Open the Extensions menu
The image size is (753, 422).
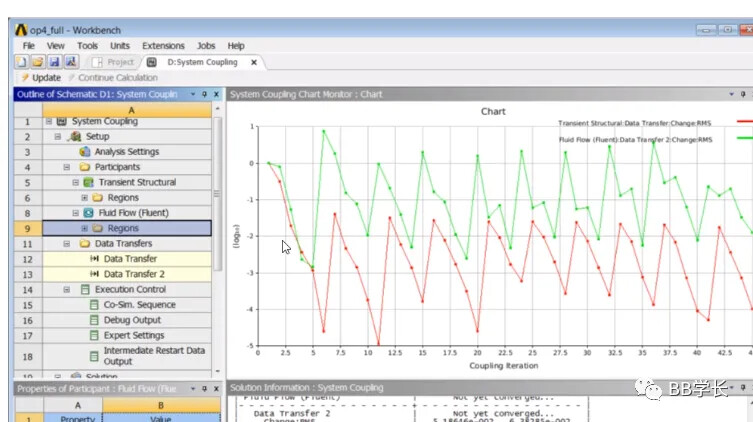click(x=163, y=46)
